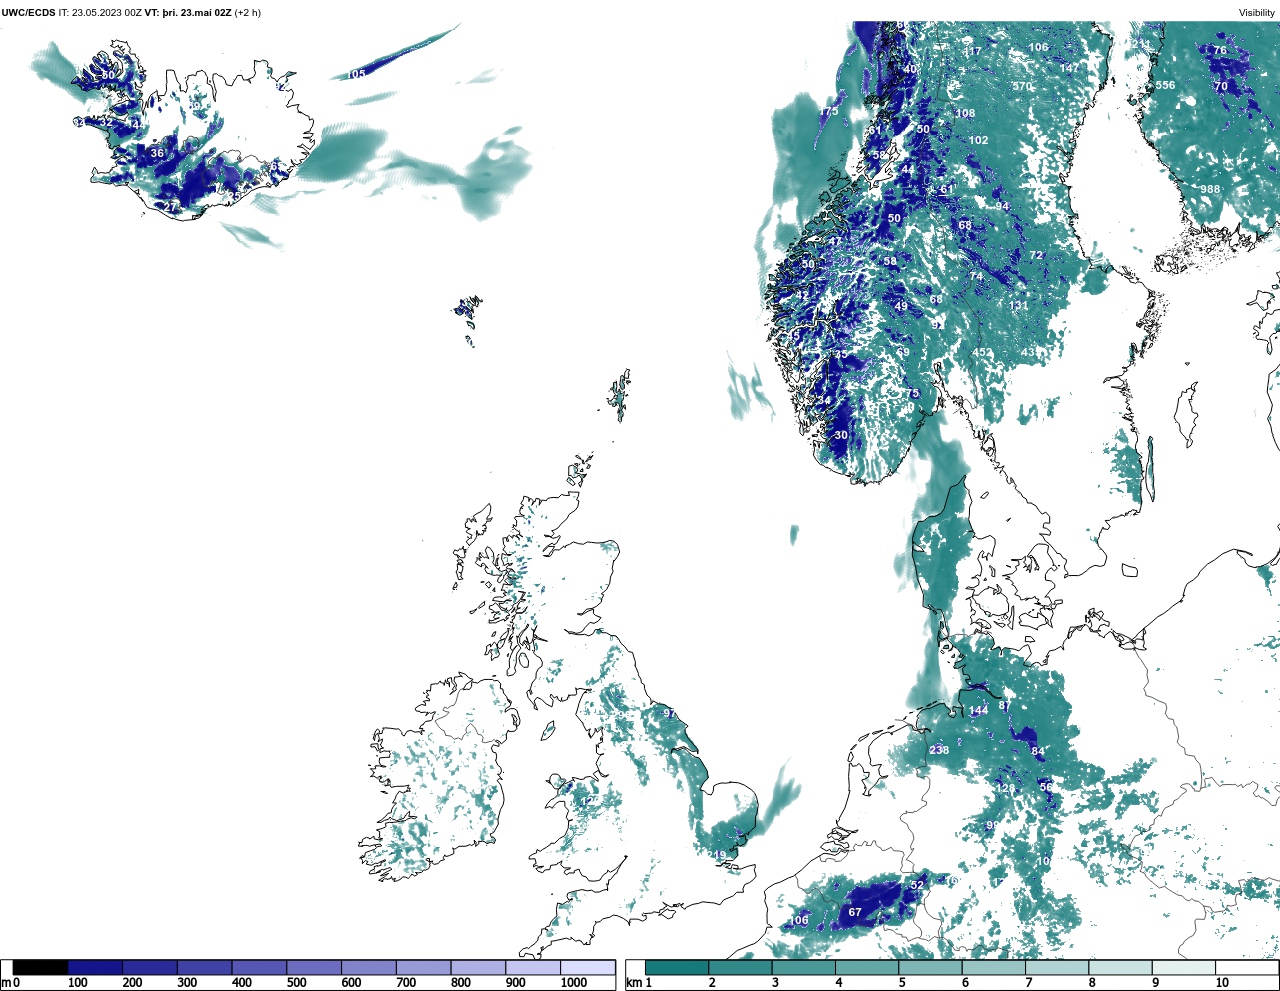Click the value '30' over southern Norway
Screen dimensions: 1280x991
pos(841,435)
